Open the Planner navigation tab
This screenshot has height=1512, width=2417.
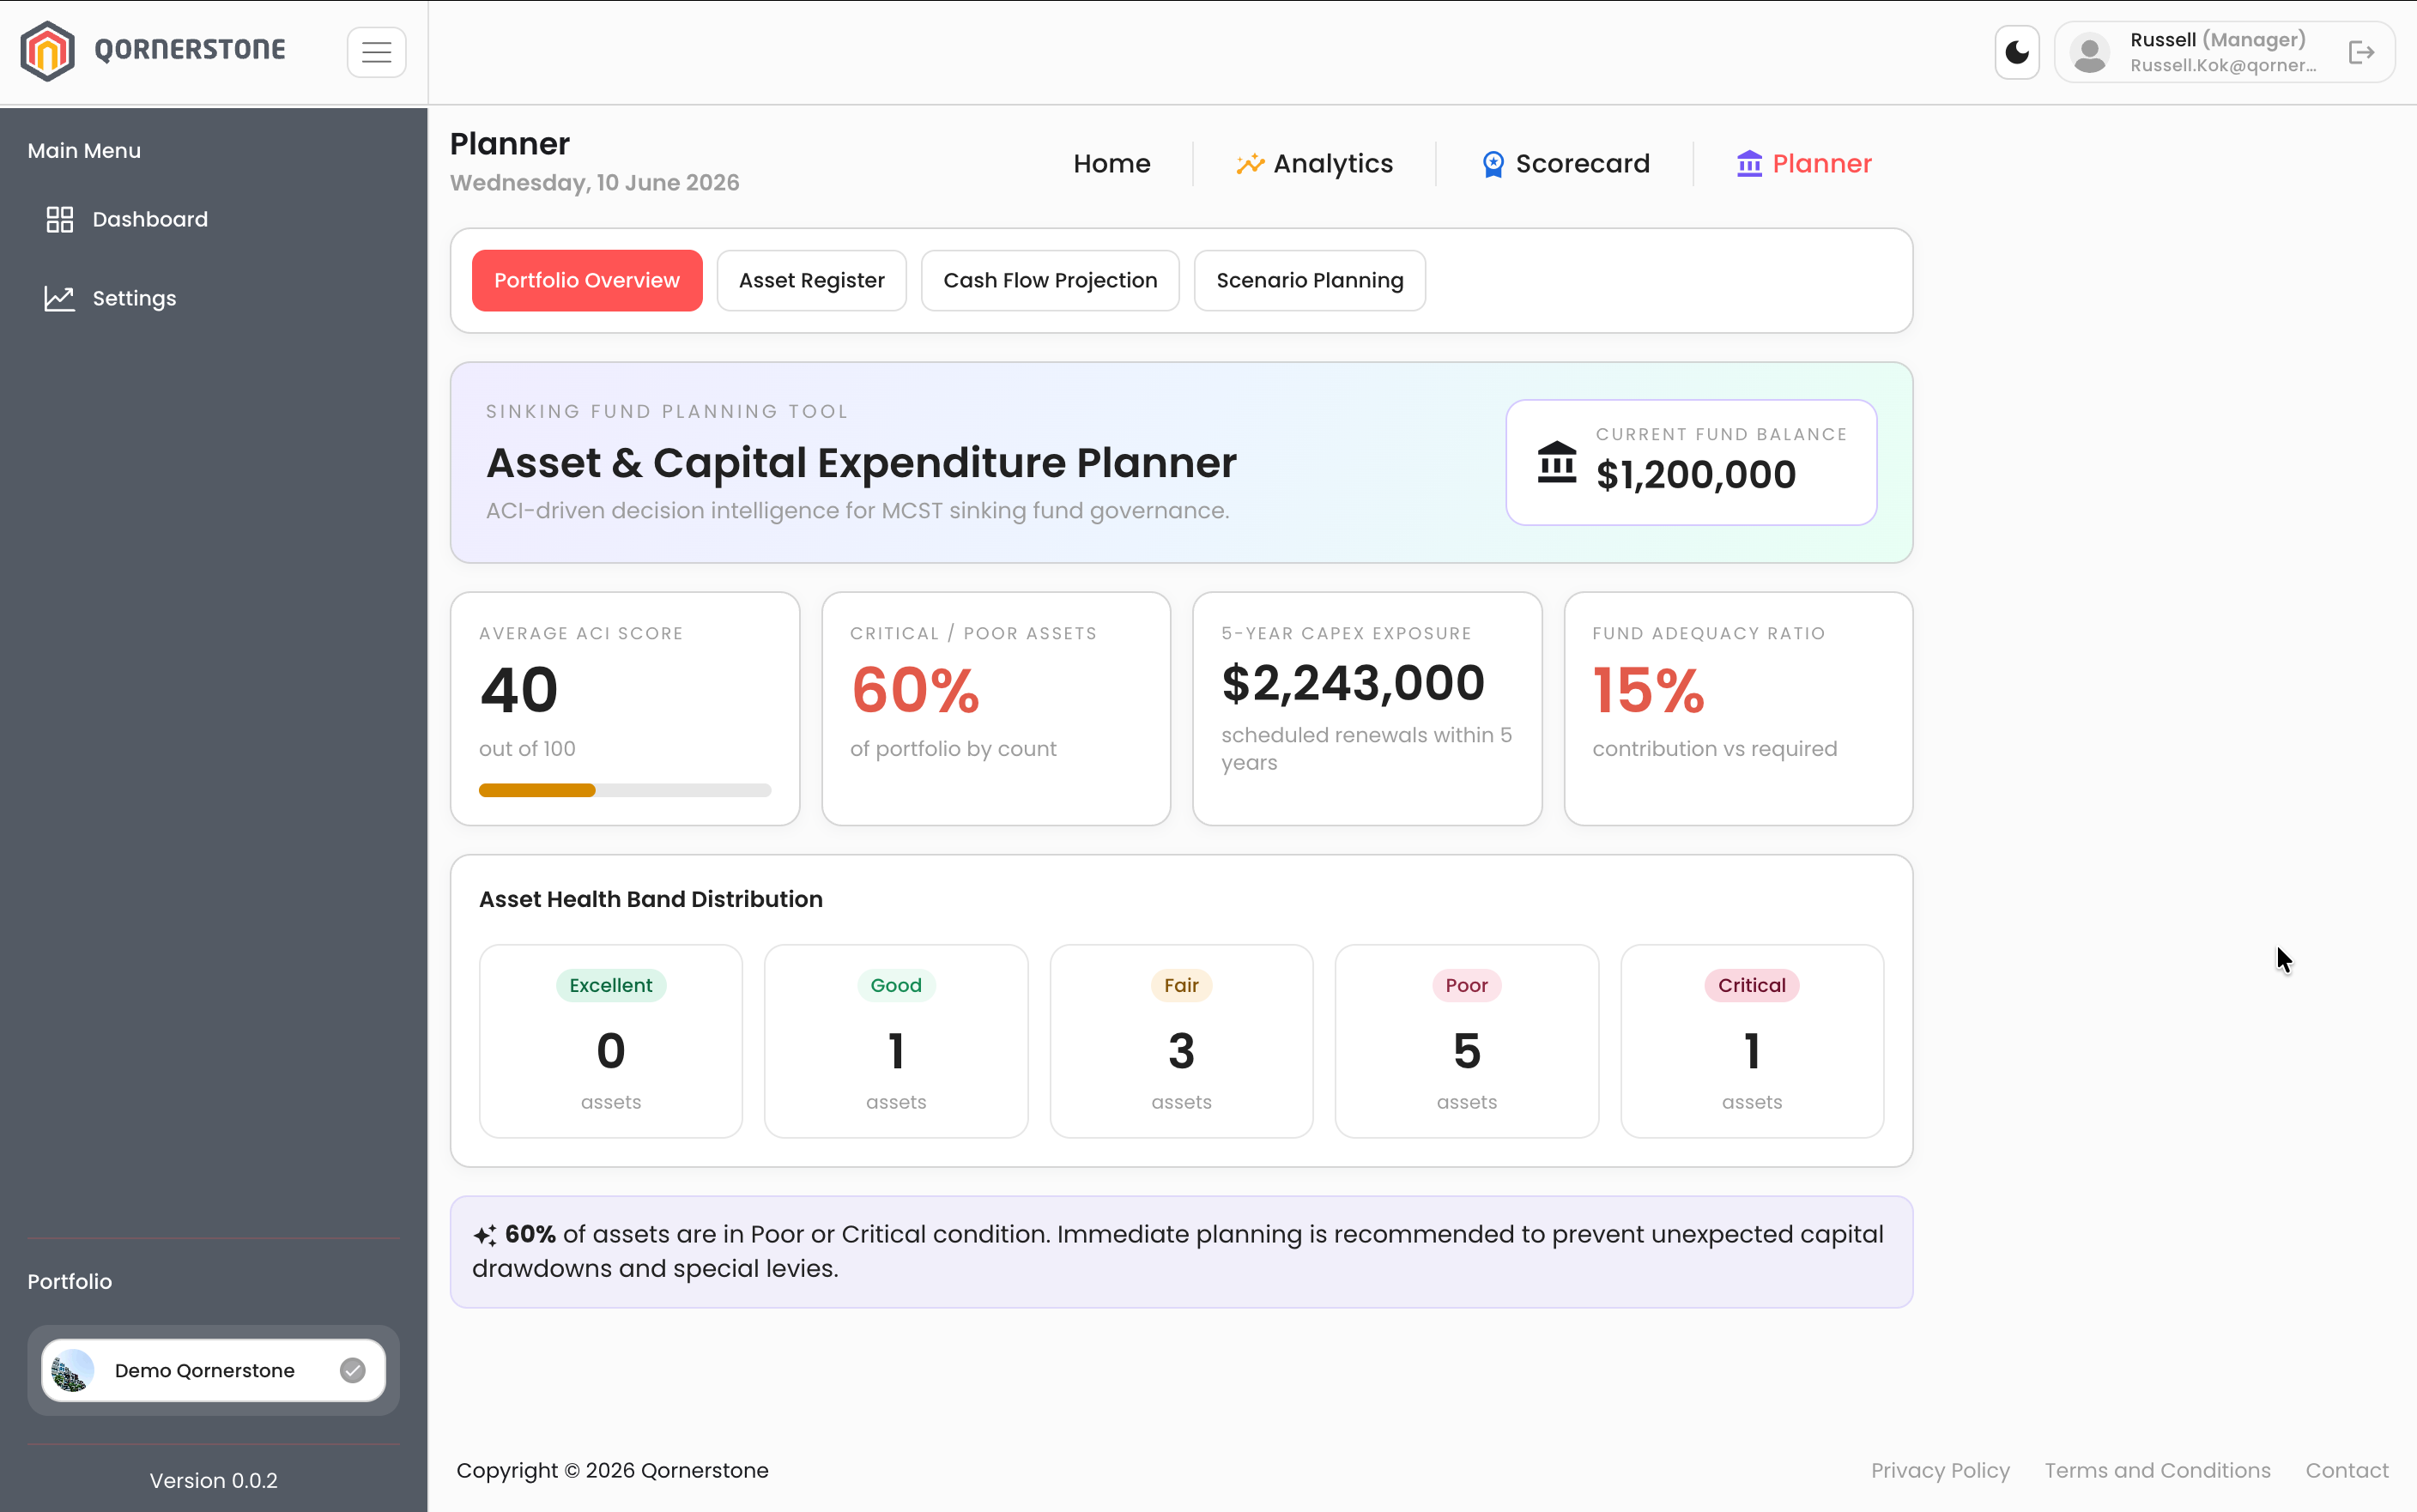1804,163
